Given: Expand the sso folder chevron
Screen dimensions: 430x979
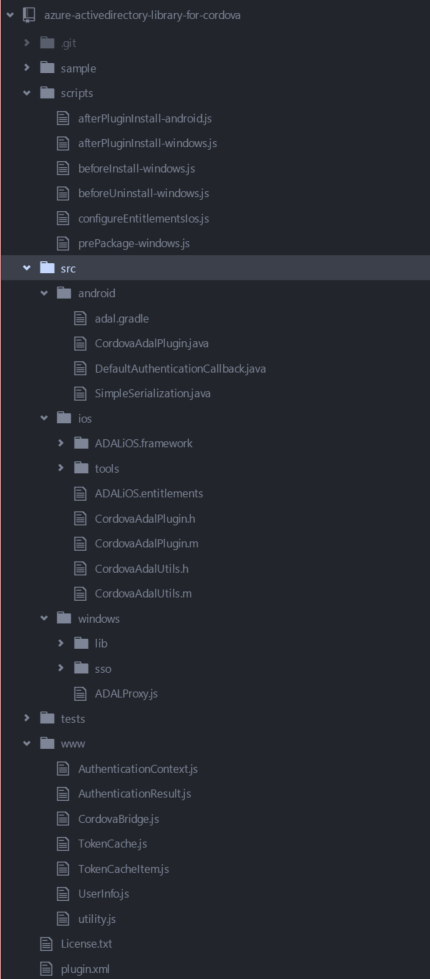Looking at the screenshot, I should (x=61, y=669).
